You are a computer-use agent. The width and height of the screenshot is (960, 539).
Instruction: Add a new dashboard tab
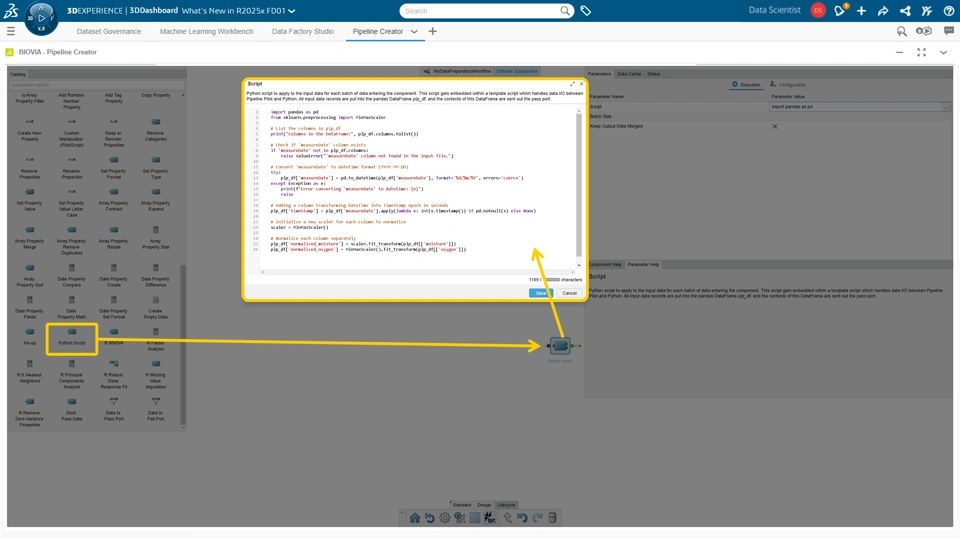[433, 31]
